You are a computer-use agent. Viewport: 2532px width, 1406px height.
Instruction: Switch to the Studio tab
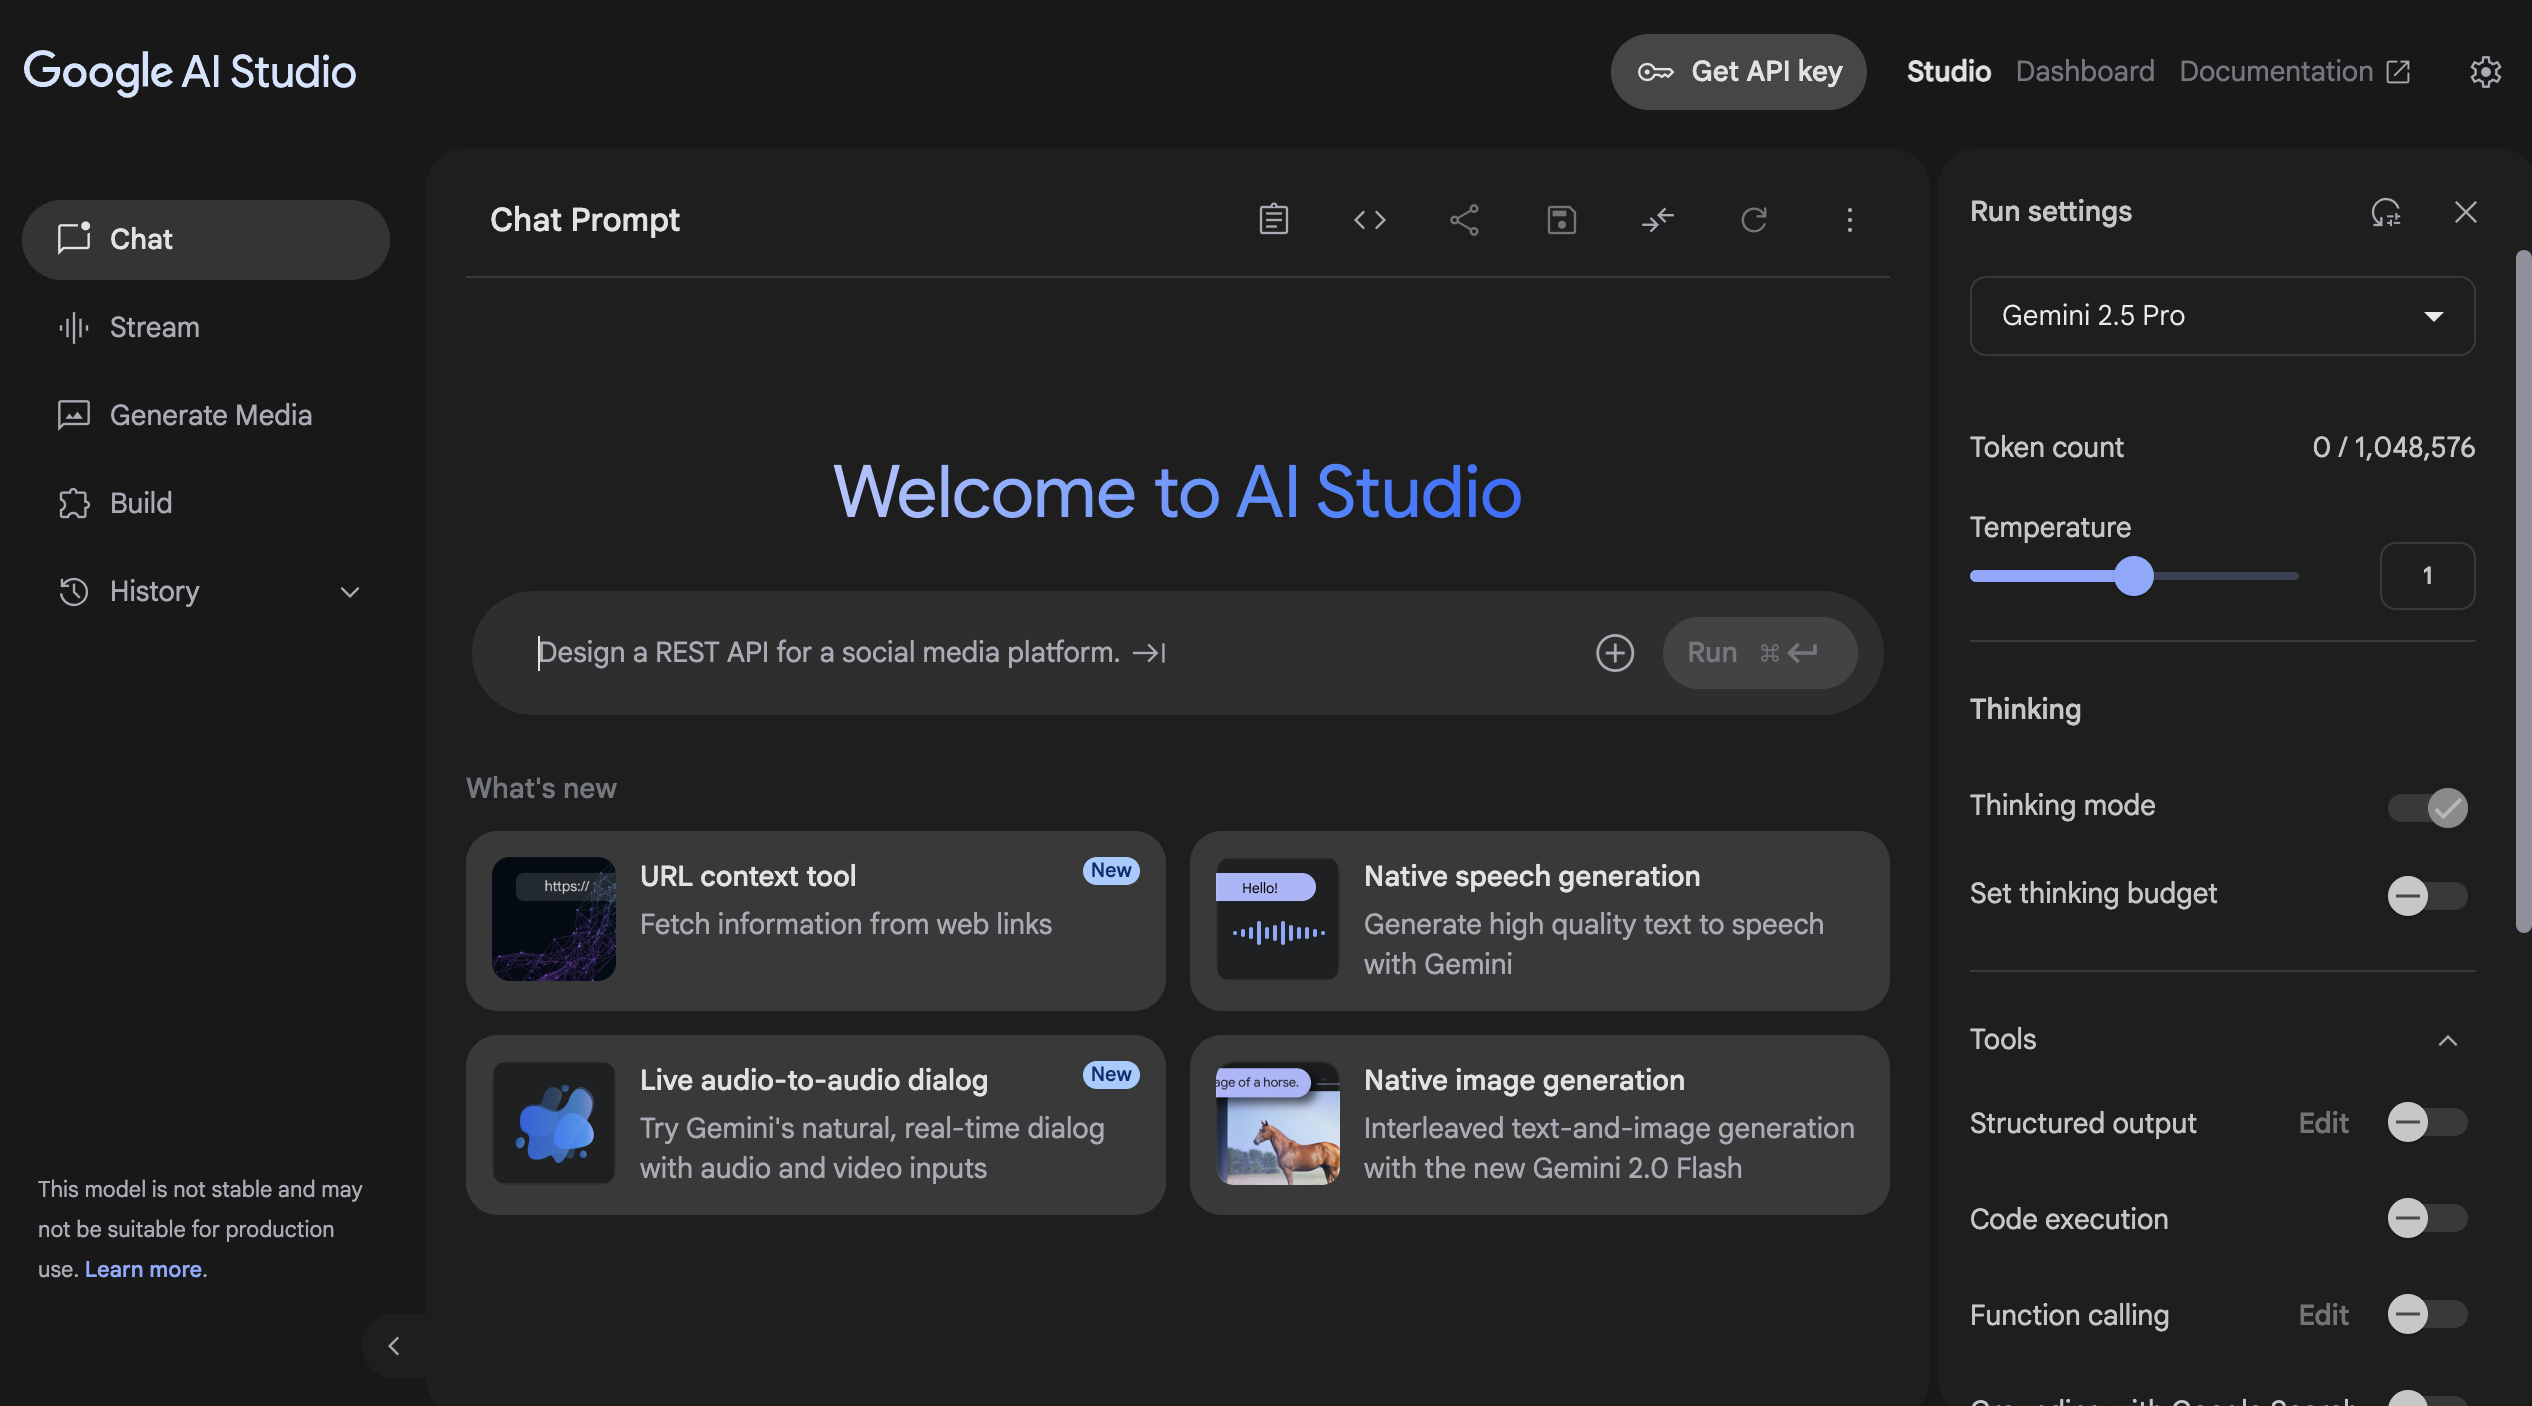point(1948,72)
